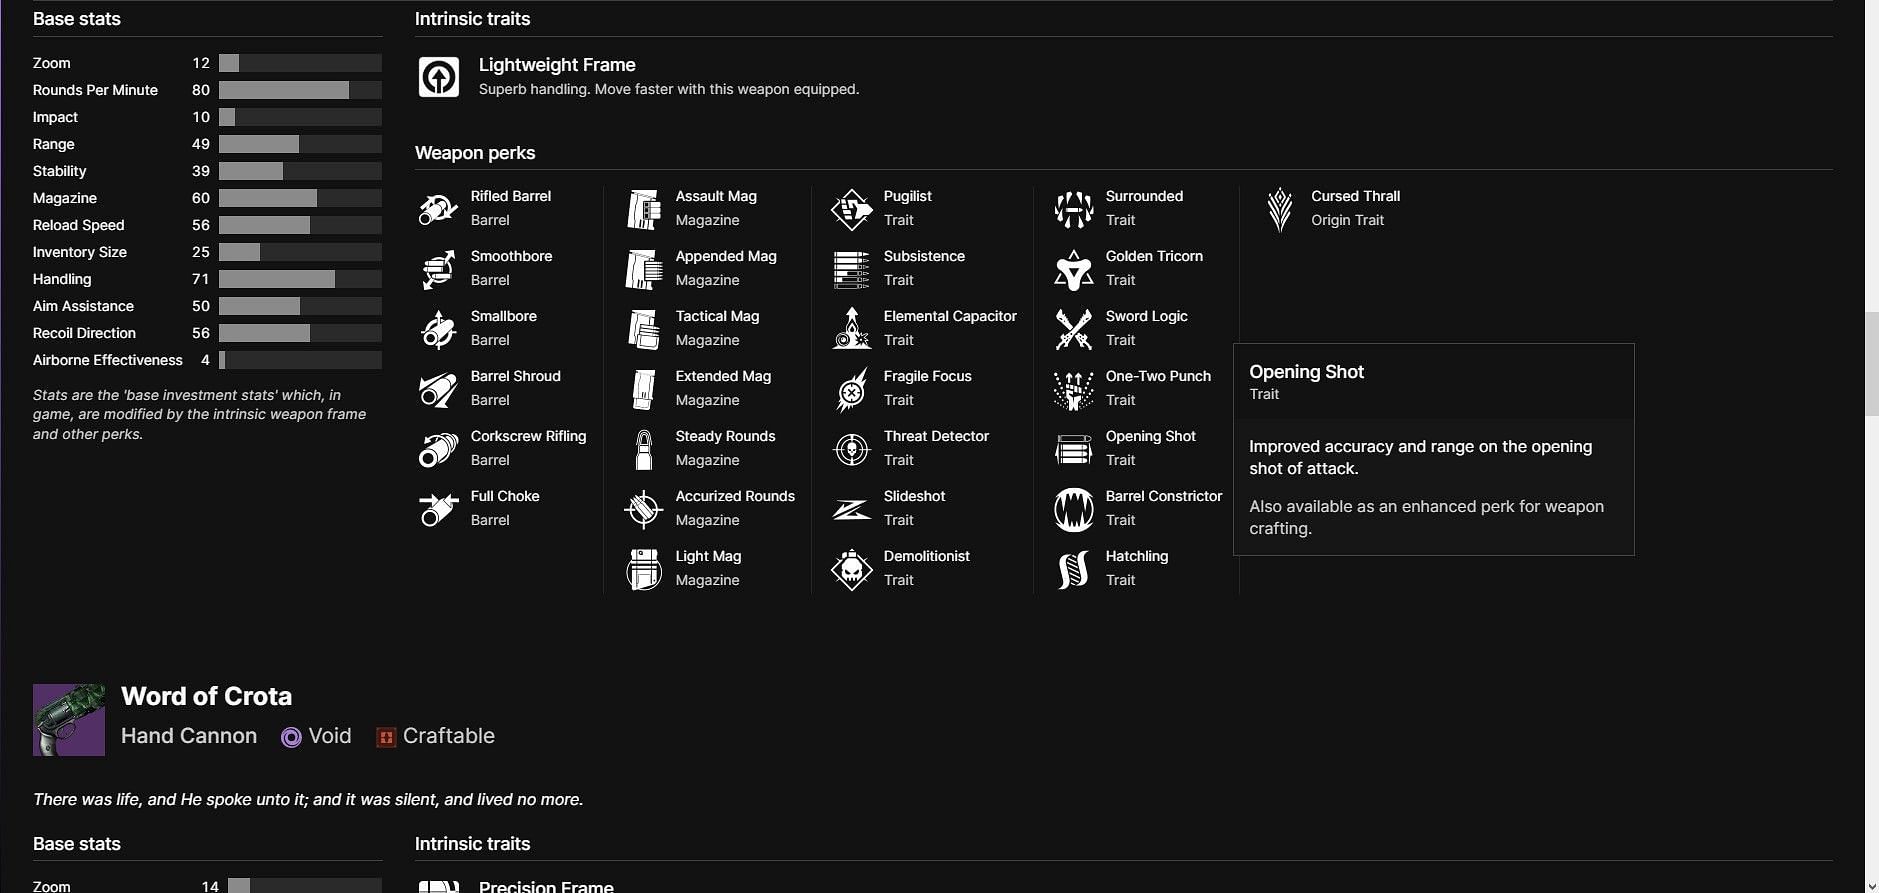Select the Appended Mag perk icon
1879x893 pixels.
coord(644,269)
